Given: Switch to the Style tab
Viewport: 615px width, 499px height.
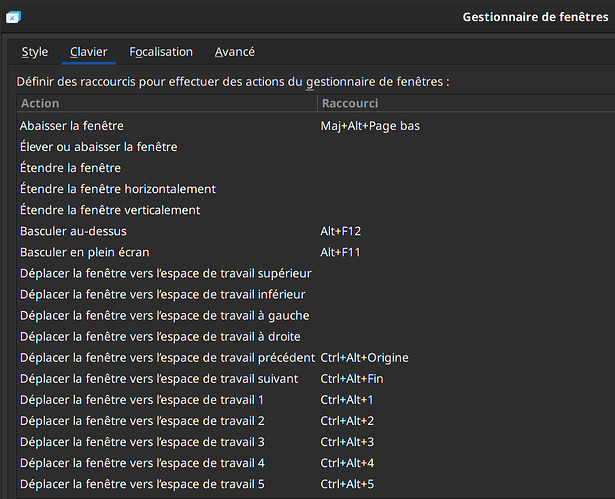Looking at the screenshot, I should [x=35, y=52].
